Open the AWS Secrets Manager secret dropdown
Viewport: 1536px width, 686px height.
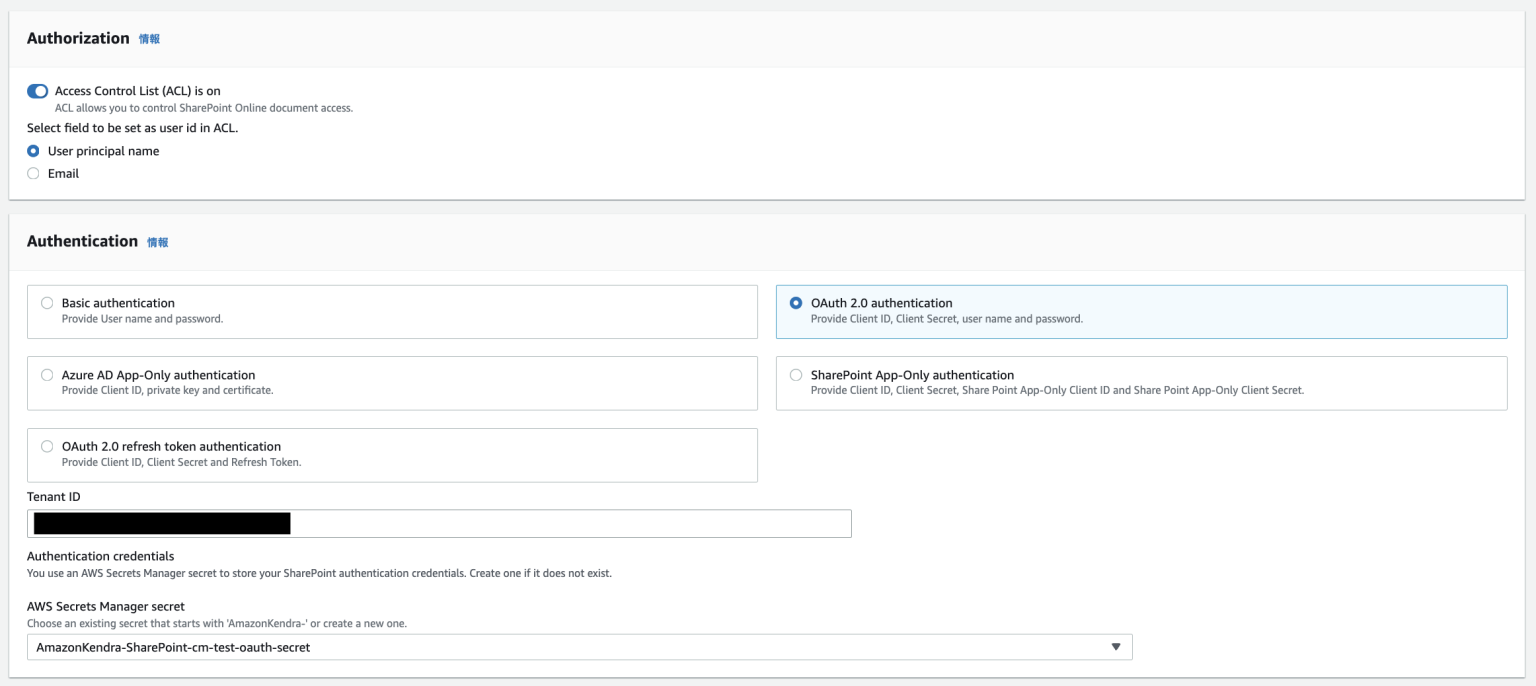coord(578,646)
